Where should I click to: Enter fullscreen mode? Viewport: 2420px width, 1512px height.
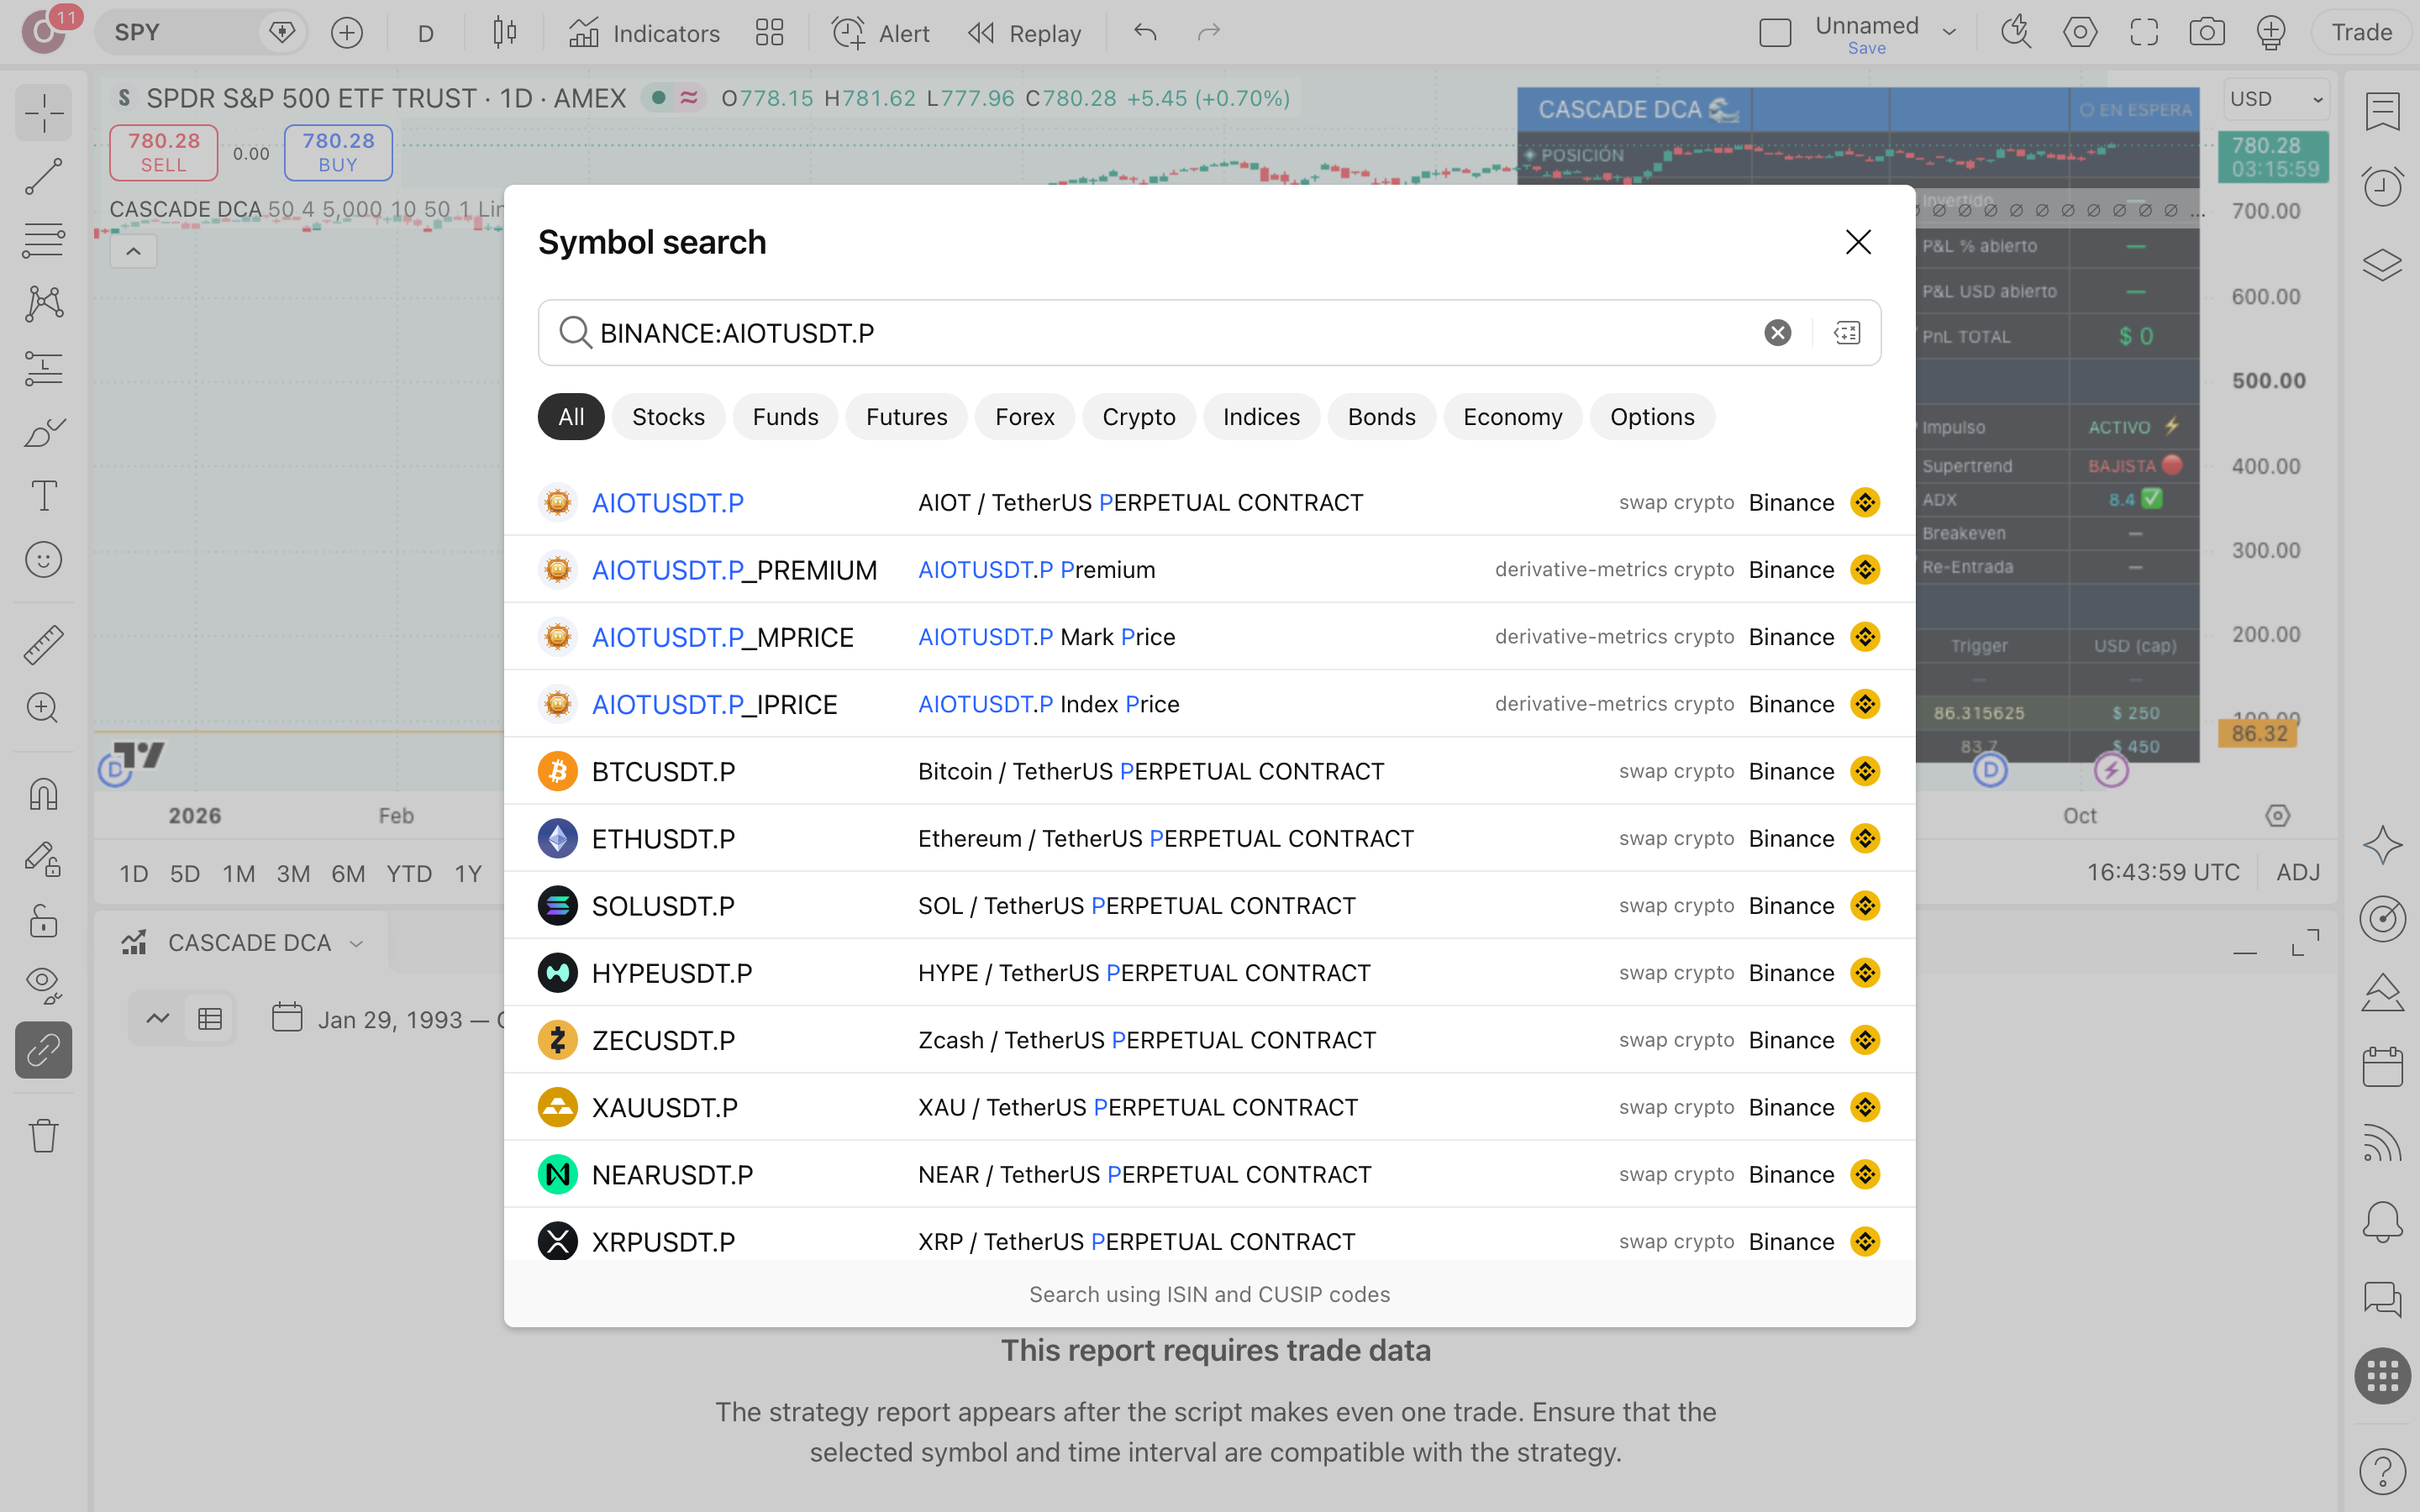tap(2144, 33)
